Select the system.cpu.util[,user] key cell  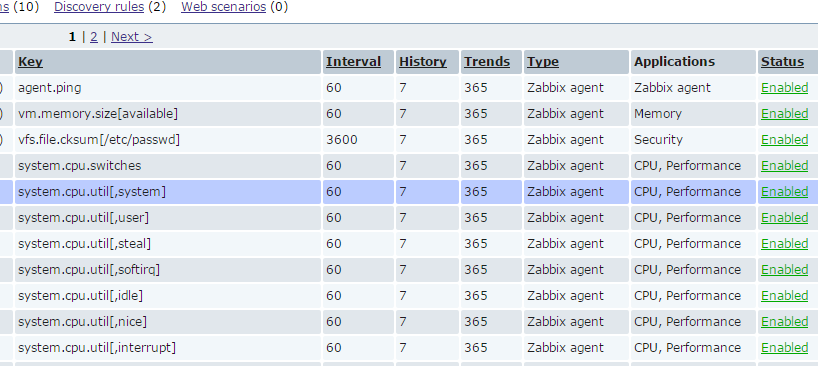(x=168, y=217)
